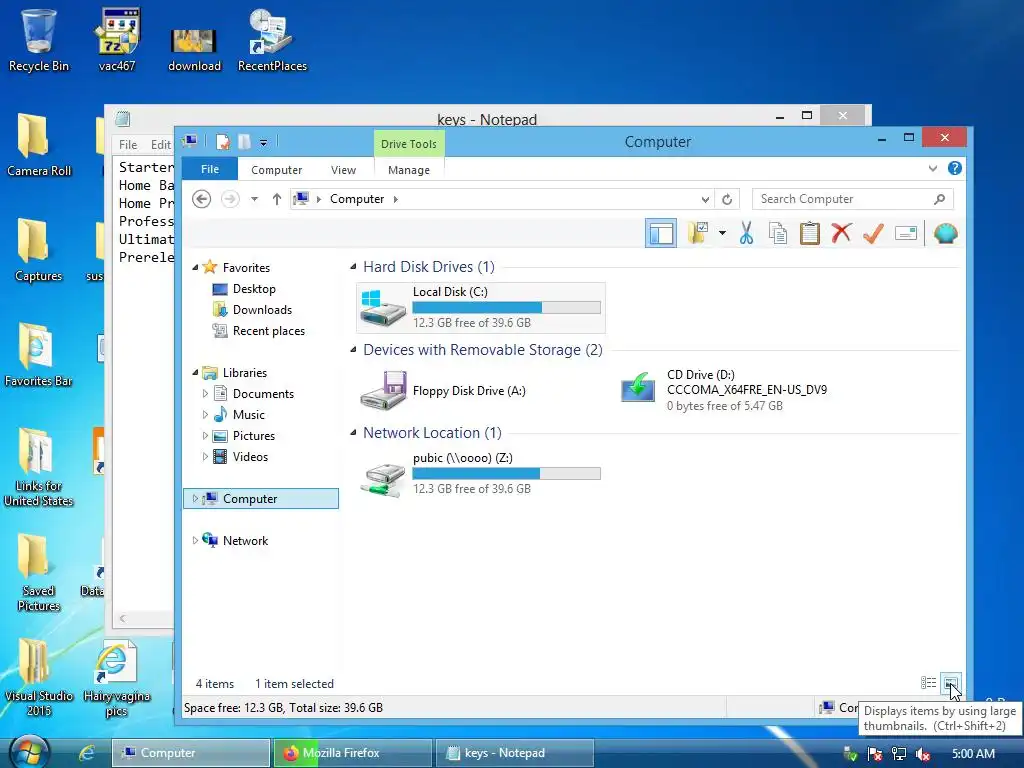This screenshot has height=768, width=1024.
Task: Click the search magnifier icon
Action: coord(939,199)
